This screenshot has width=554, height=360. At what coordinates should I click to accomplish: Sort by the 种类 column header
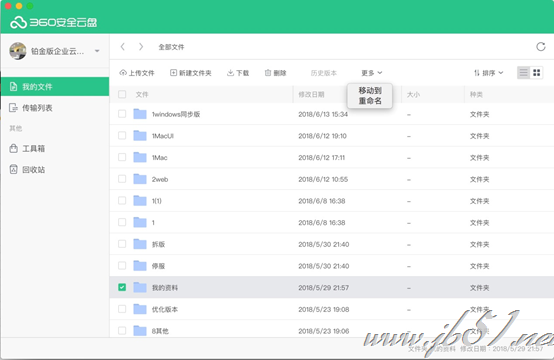pos(476,94)
